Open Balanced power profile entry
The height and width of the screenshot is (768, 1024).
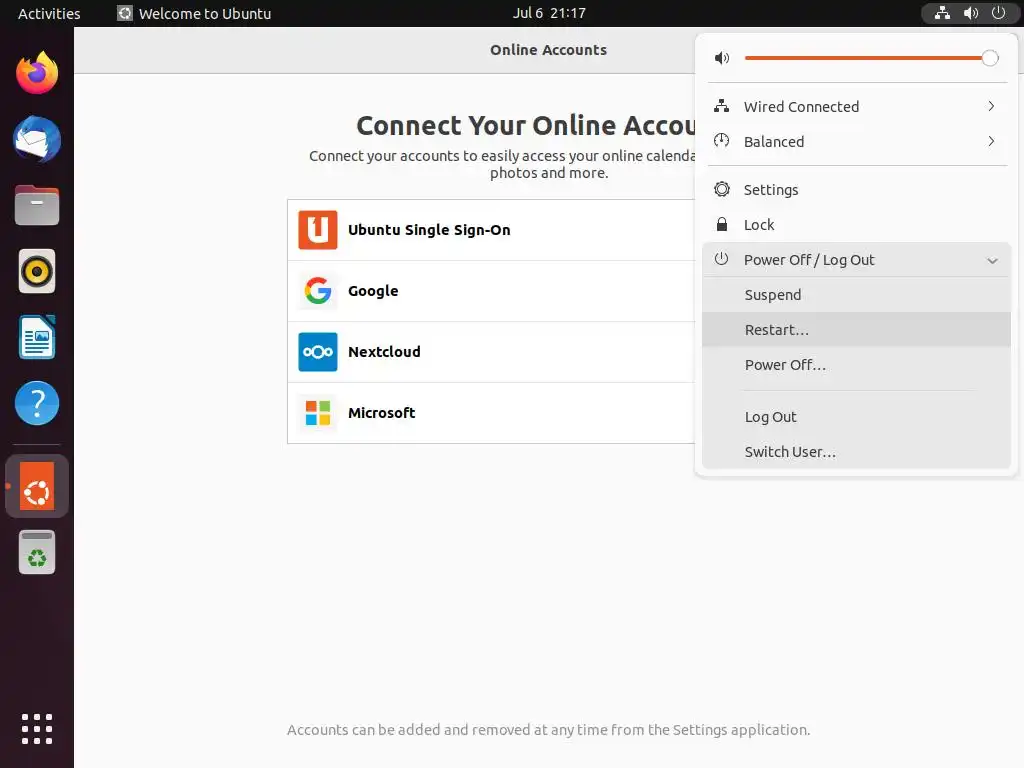tap(857, 142)
